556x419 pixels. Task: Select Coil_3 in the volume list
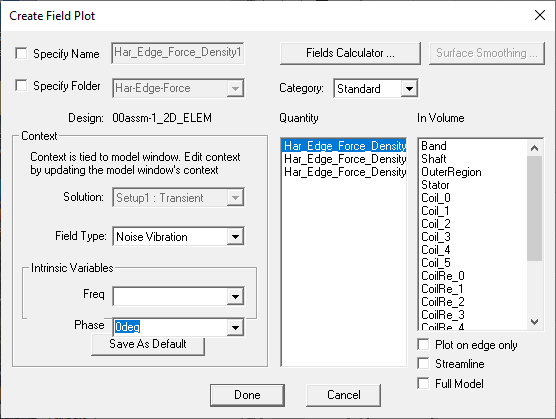pyautogui.click(x=436, y=237)
